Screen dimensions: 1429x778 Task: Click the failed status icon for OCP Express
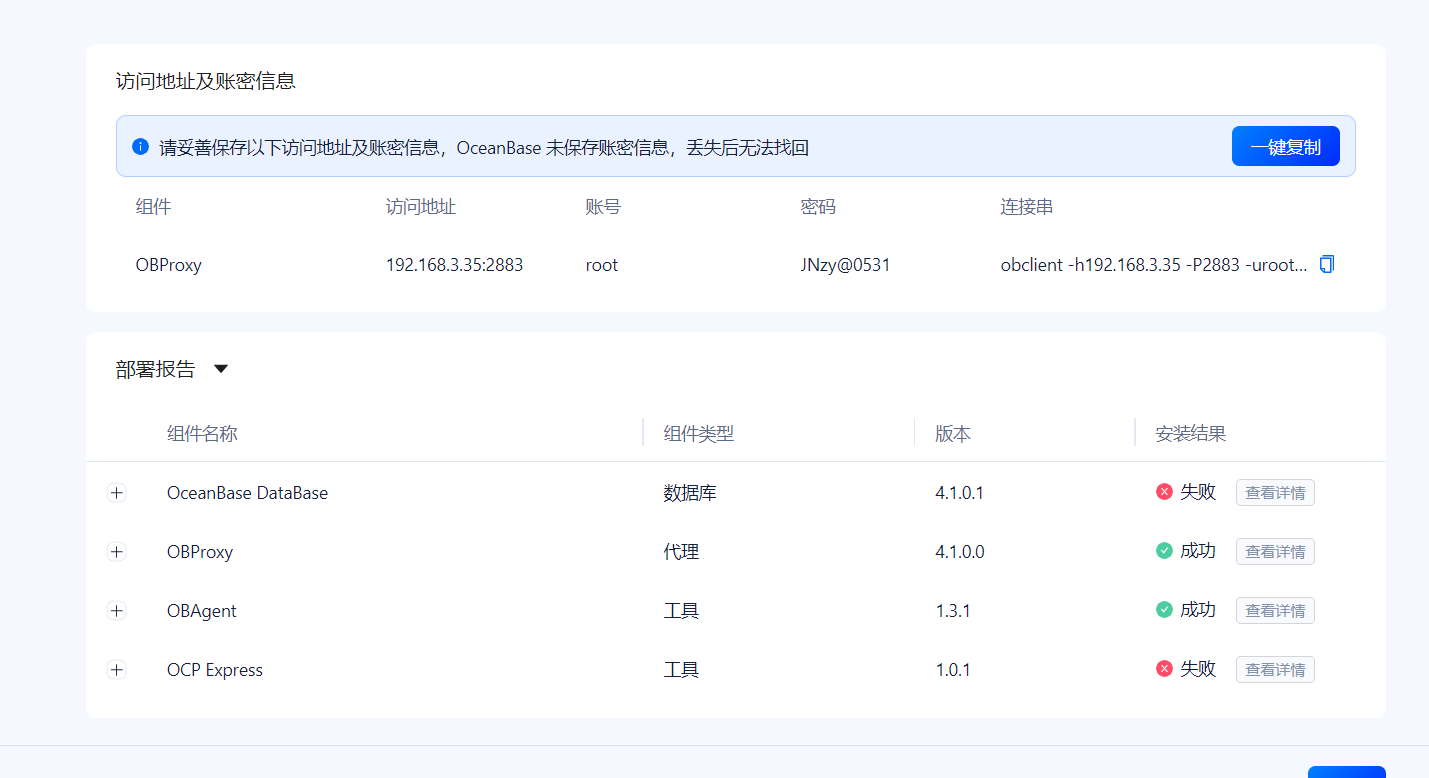1164,669
